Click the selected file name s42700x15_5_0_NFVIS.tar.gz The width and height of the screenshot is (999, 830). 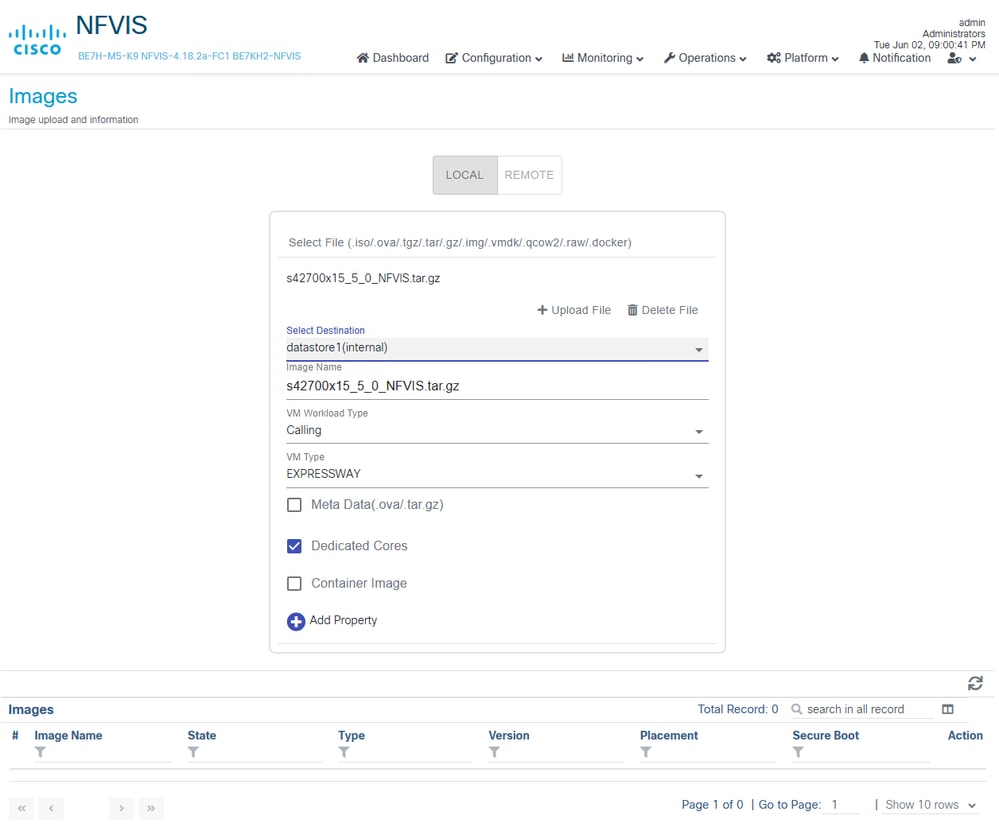pyautogui.click(x=363, y=278)
